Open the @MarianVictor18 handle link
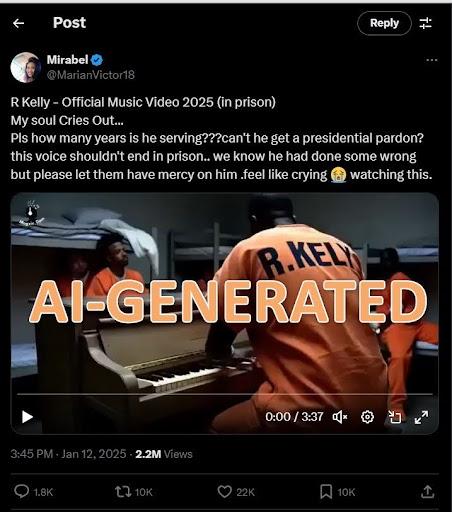 point(91,75)
